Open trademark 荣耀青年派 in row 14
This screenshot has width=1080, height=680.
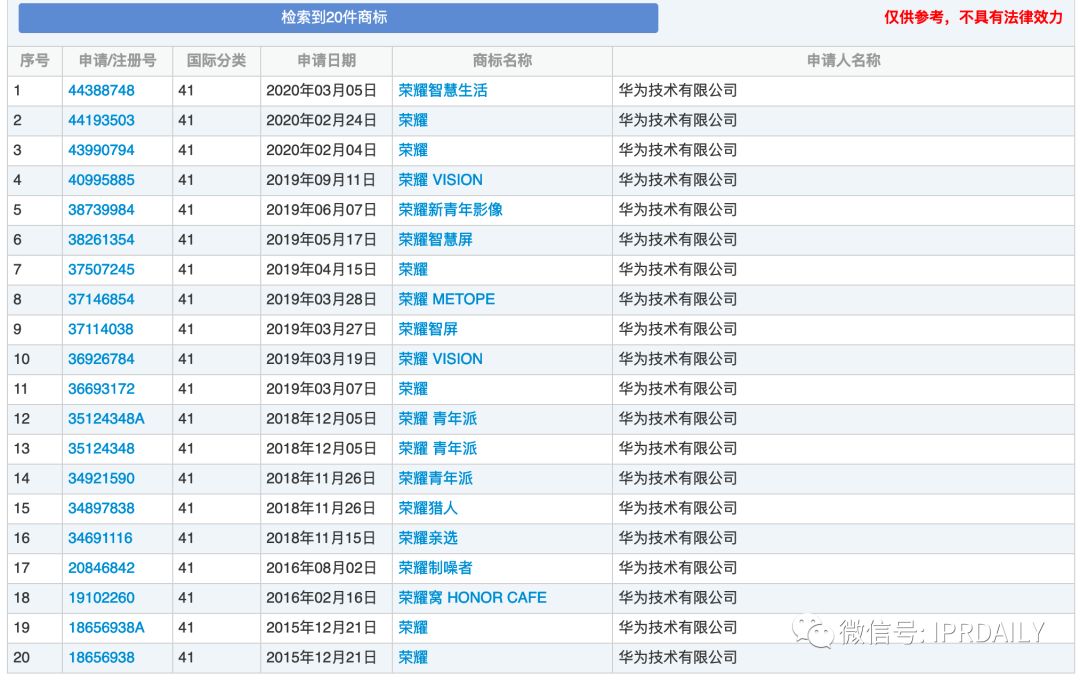[435, 478]
